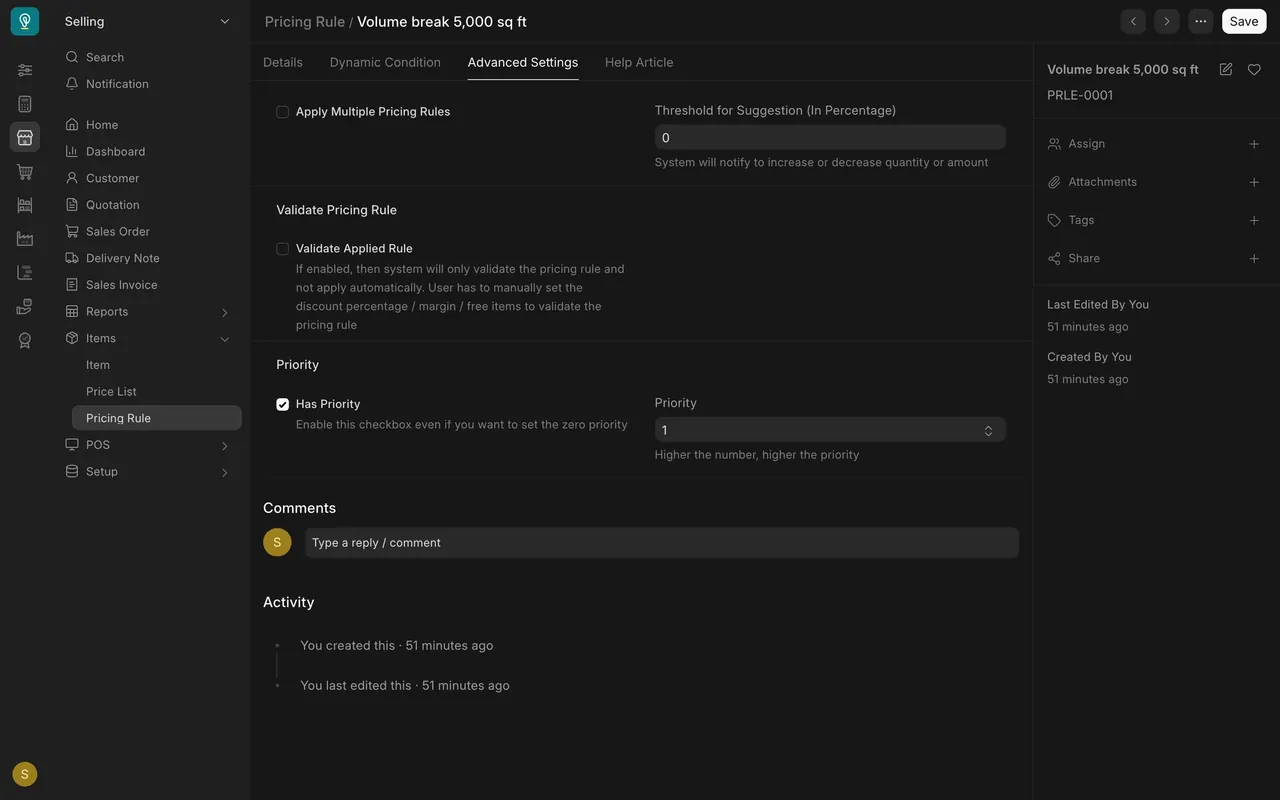Image resolution: width=1280 pixels, height=800 pixels.
Task: Tick the Validate Applied Rule checkbox
Action: 283,249
